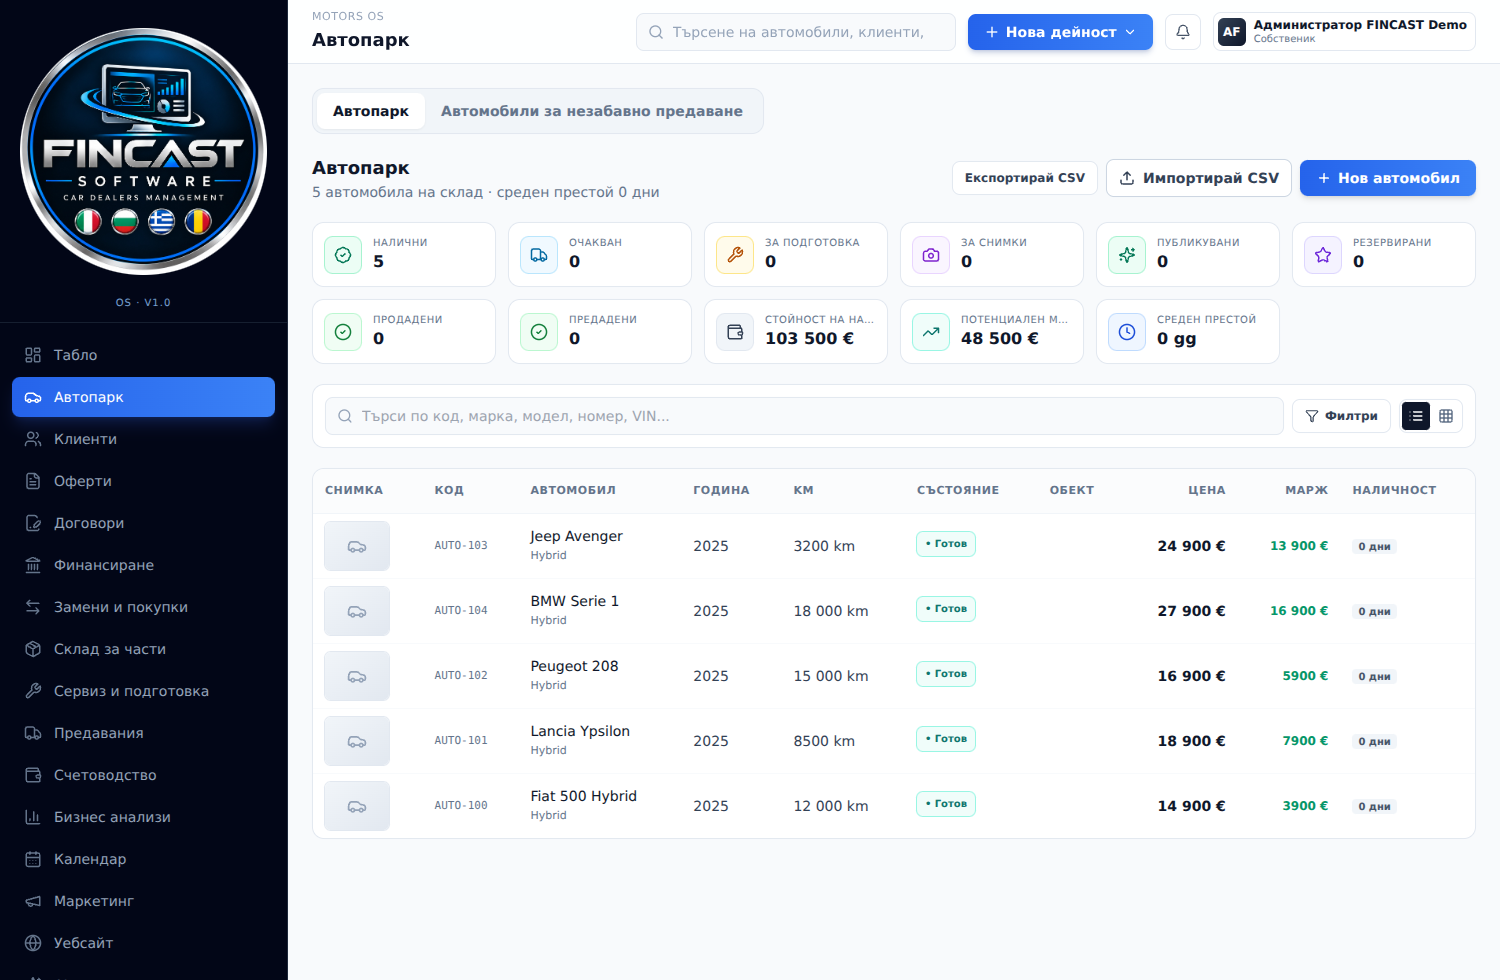
Task: Go to Автопарк in sidebar
Action: pyautogui.click(x=143, y=397)
